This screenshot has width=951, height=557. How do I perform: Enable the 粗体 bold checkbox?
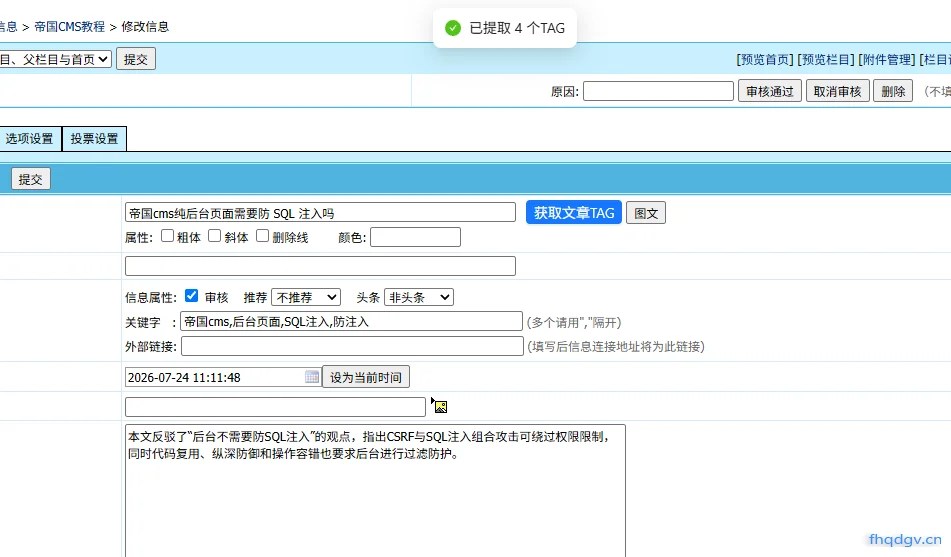coord(167,236)
